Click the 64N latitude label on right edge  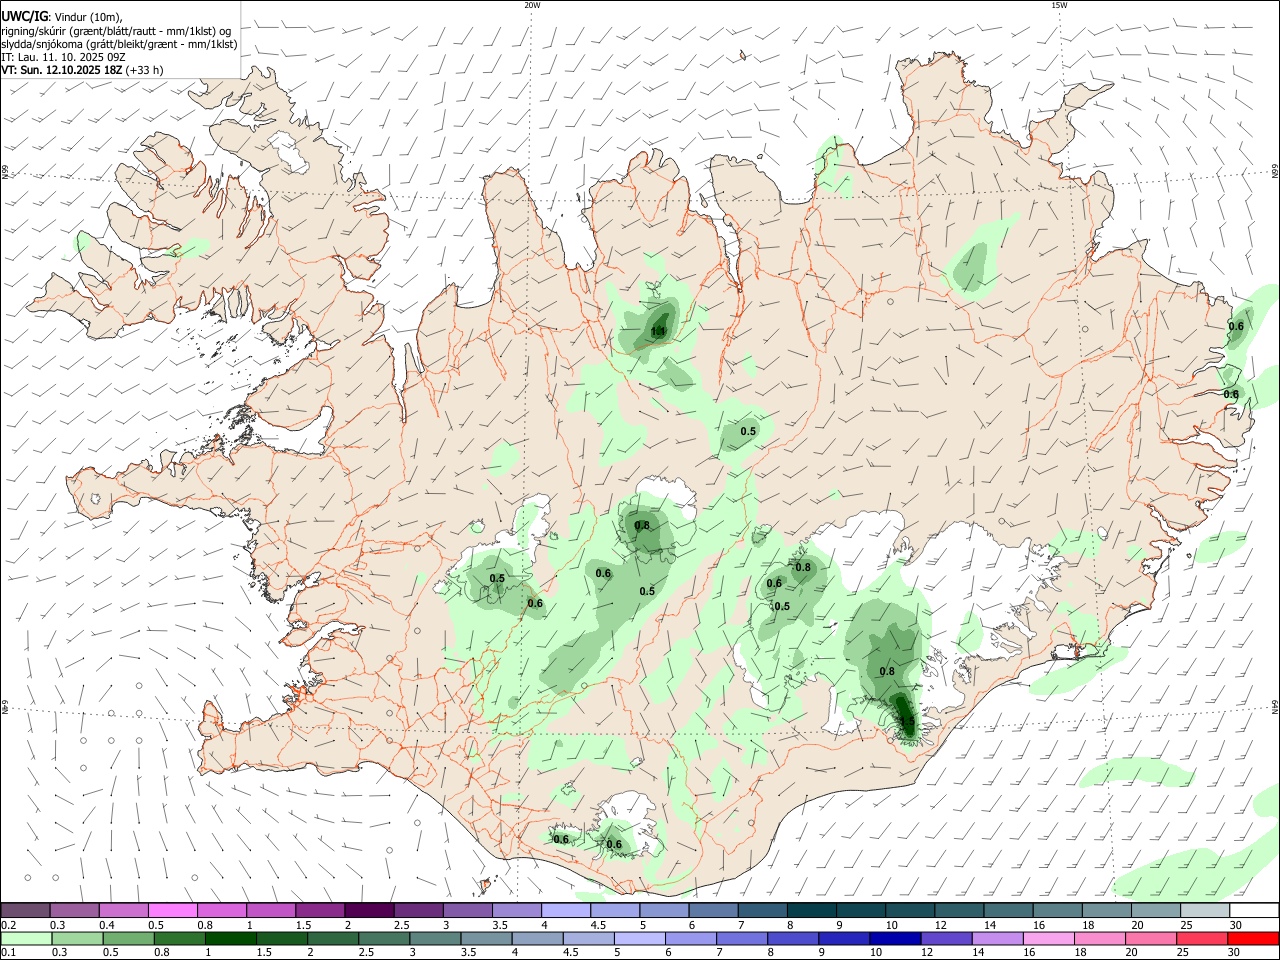(x=1275, y=707)
